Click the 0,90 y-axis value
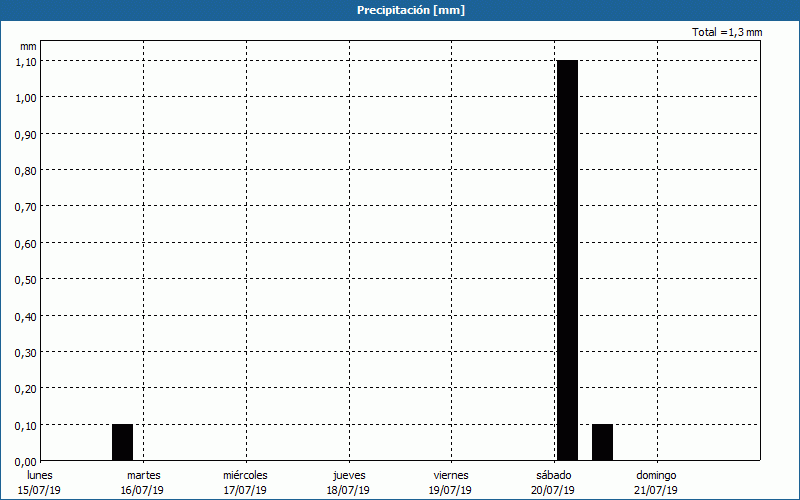This screenshot has width=800, height=500. [x=26, y=135]
